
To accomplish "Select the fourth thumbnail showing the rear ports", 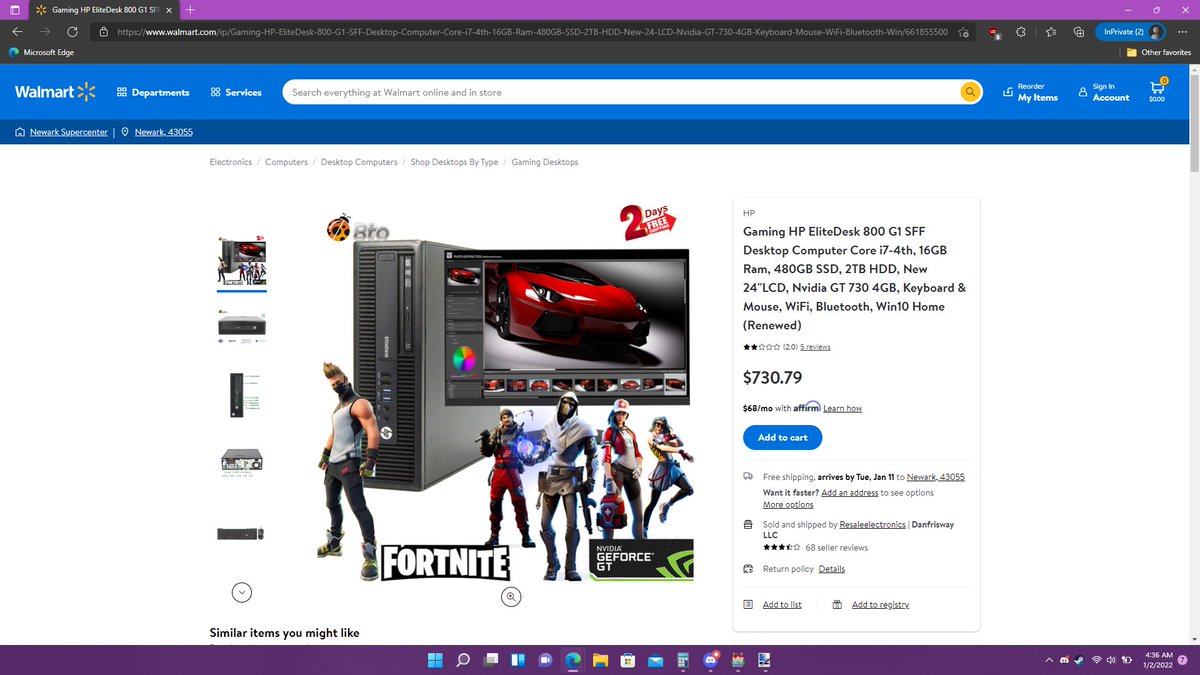I will (x=242, y=461).
